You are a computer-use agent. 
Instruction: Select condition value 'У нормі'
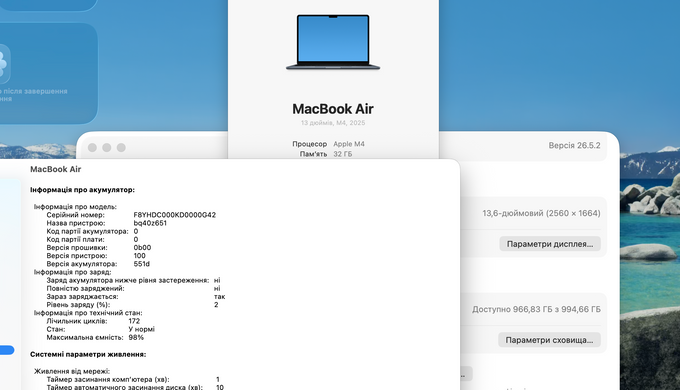(x=142, y=329)
